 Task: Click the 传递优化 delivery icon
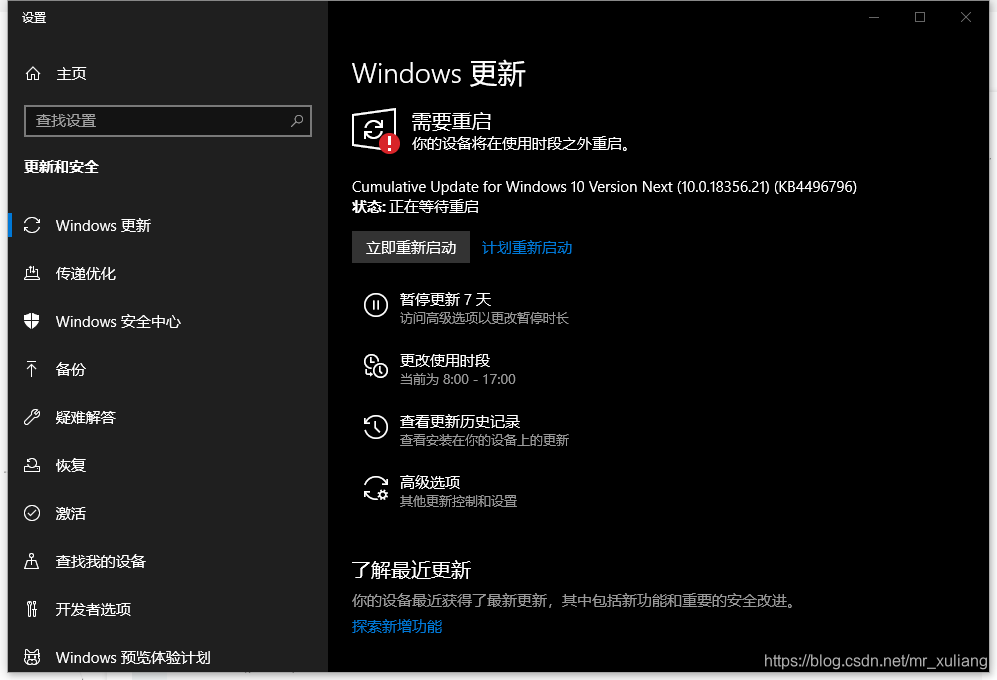(32, 274)
